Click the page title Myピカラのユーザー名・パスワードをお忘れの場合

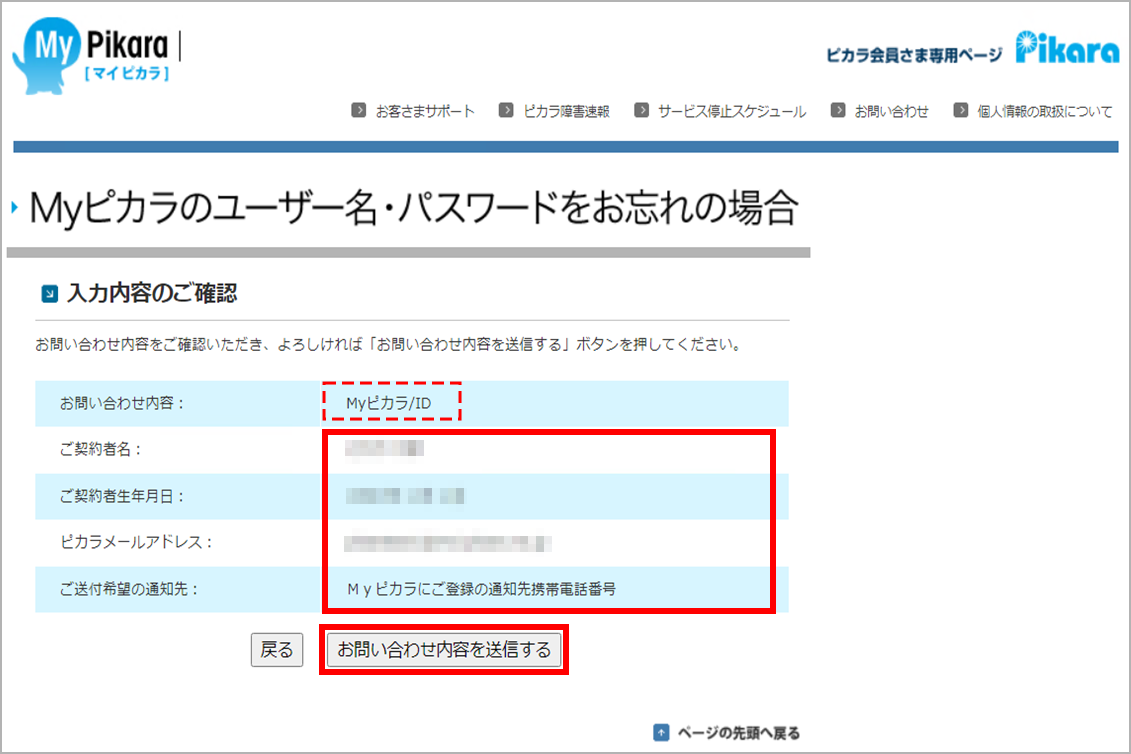coord(413,209)
